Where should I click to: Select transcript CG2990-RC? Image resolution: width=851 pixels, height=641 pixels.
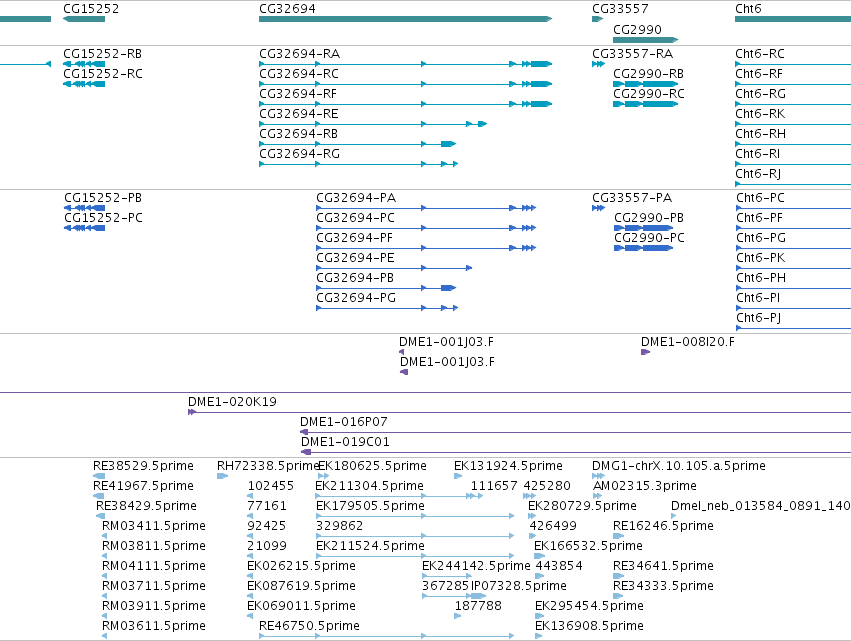[649, 94]
